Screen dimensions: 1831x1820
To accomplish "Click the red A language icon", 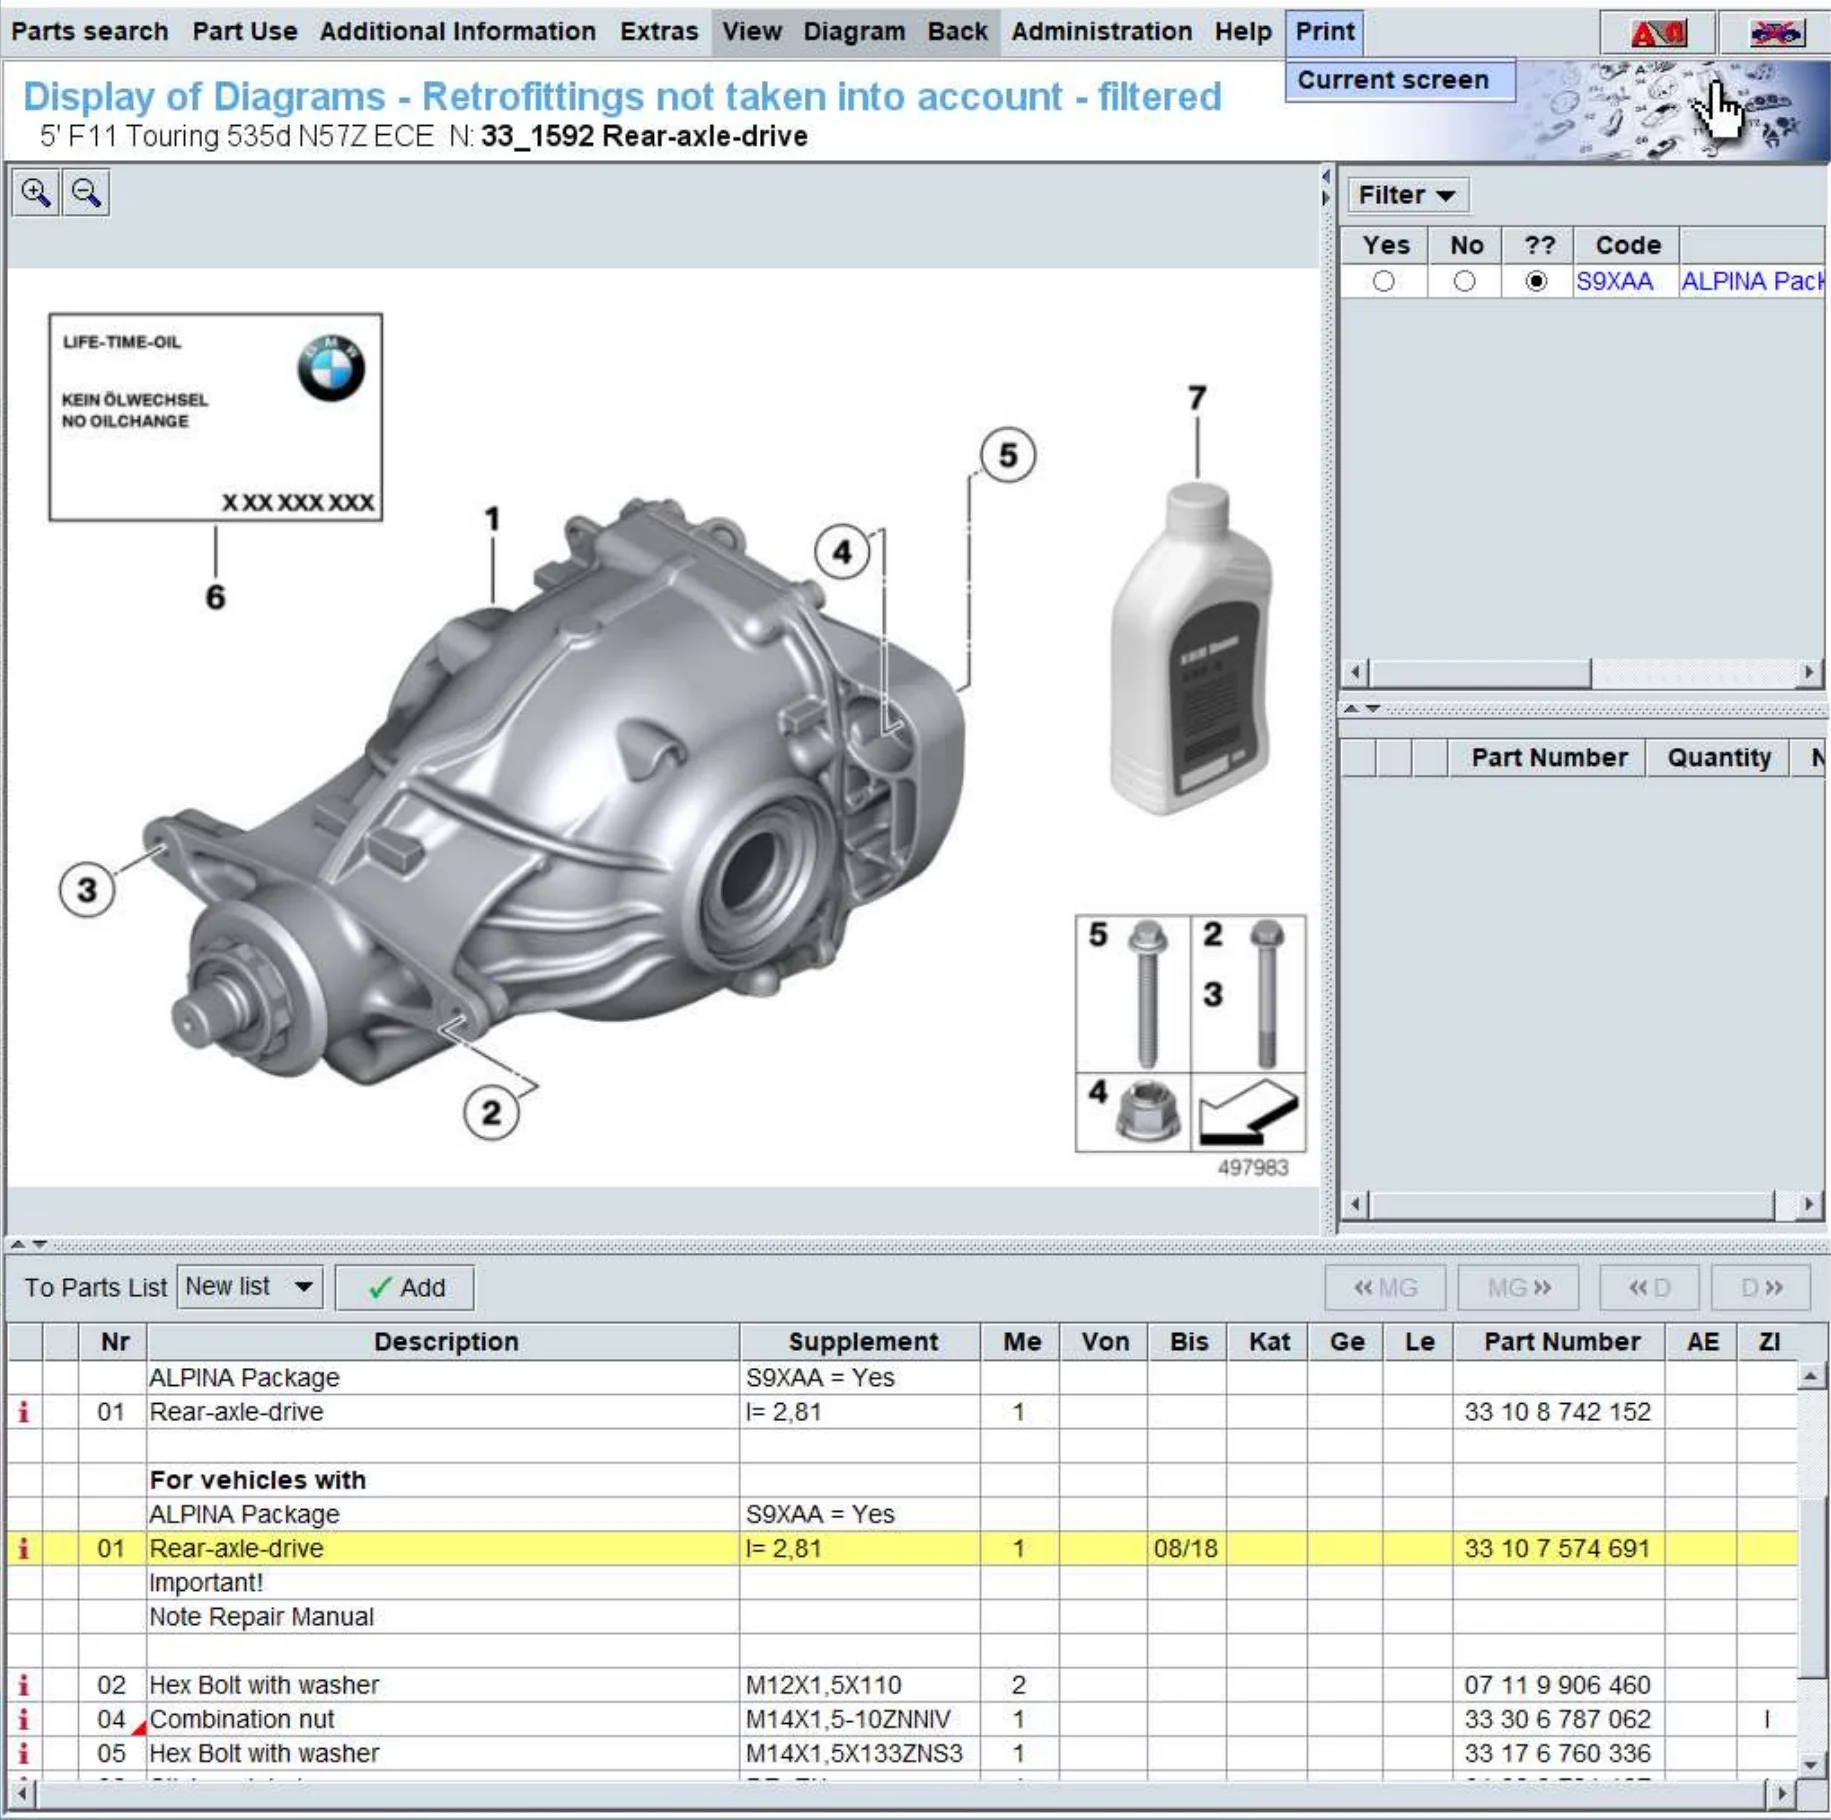I will pyautogui.click(x=1657, y=33).
